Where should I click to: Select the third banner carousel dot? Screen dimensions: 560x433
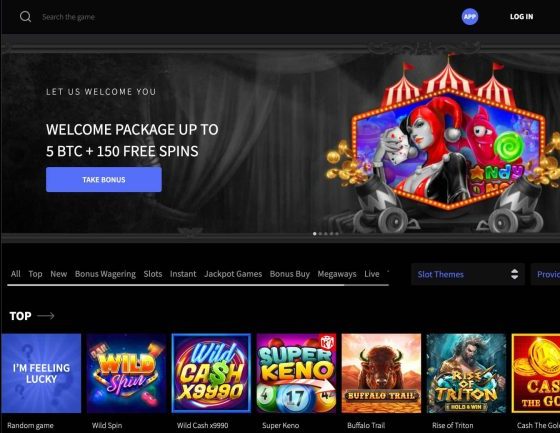[x=326, y=234]
